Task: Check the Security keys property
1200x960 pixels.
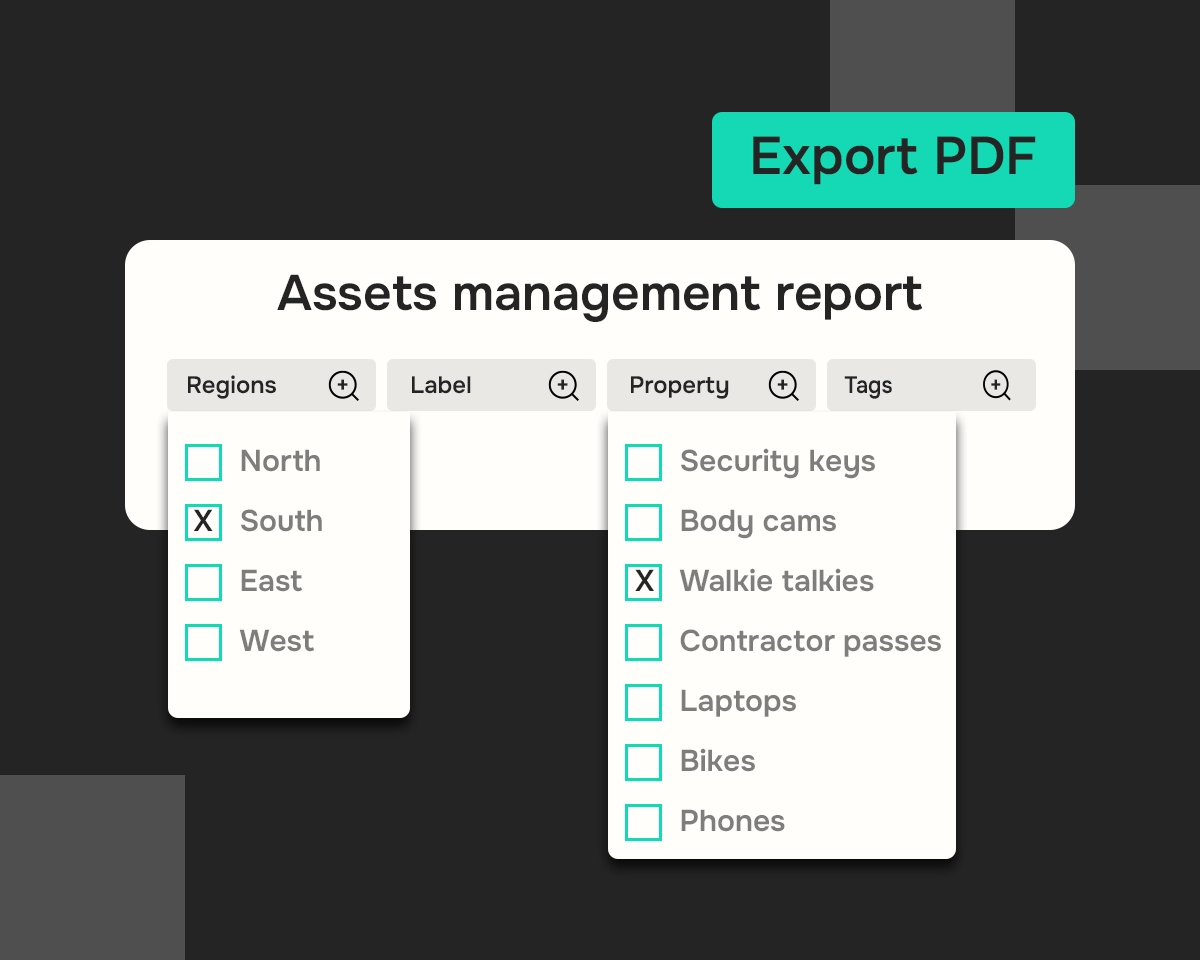Action: [x=643, y=462]
